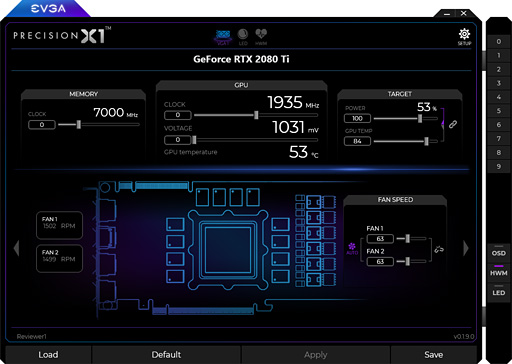Click the Load button

coord(48,355)
